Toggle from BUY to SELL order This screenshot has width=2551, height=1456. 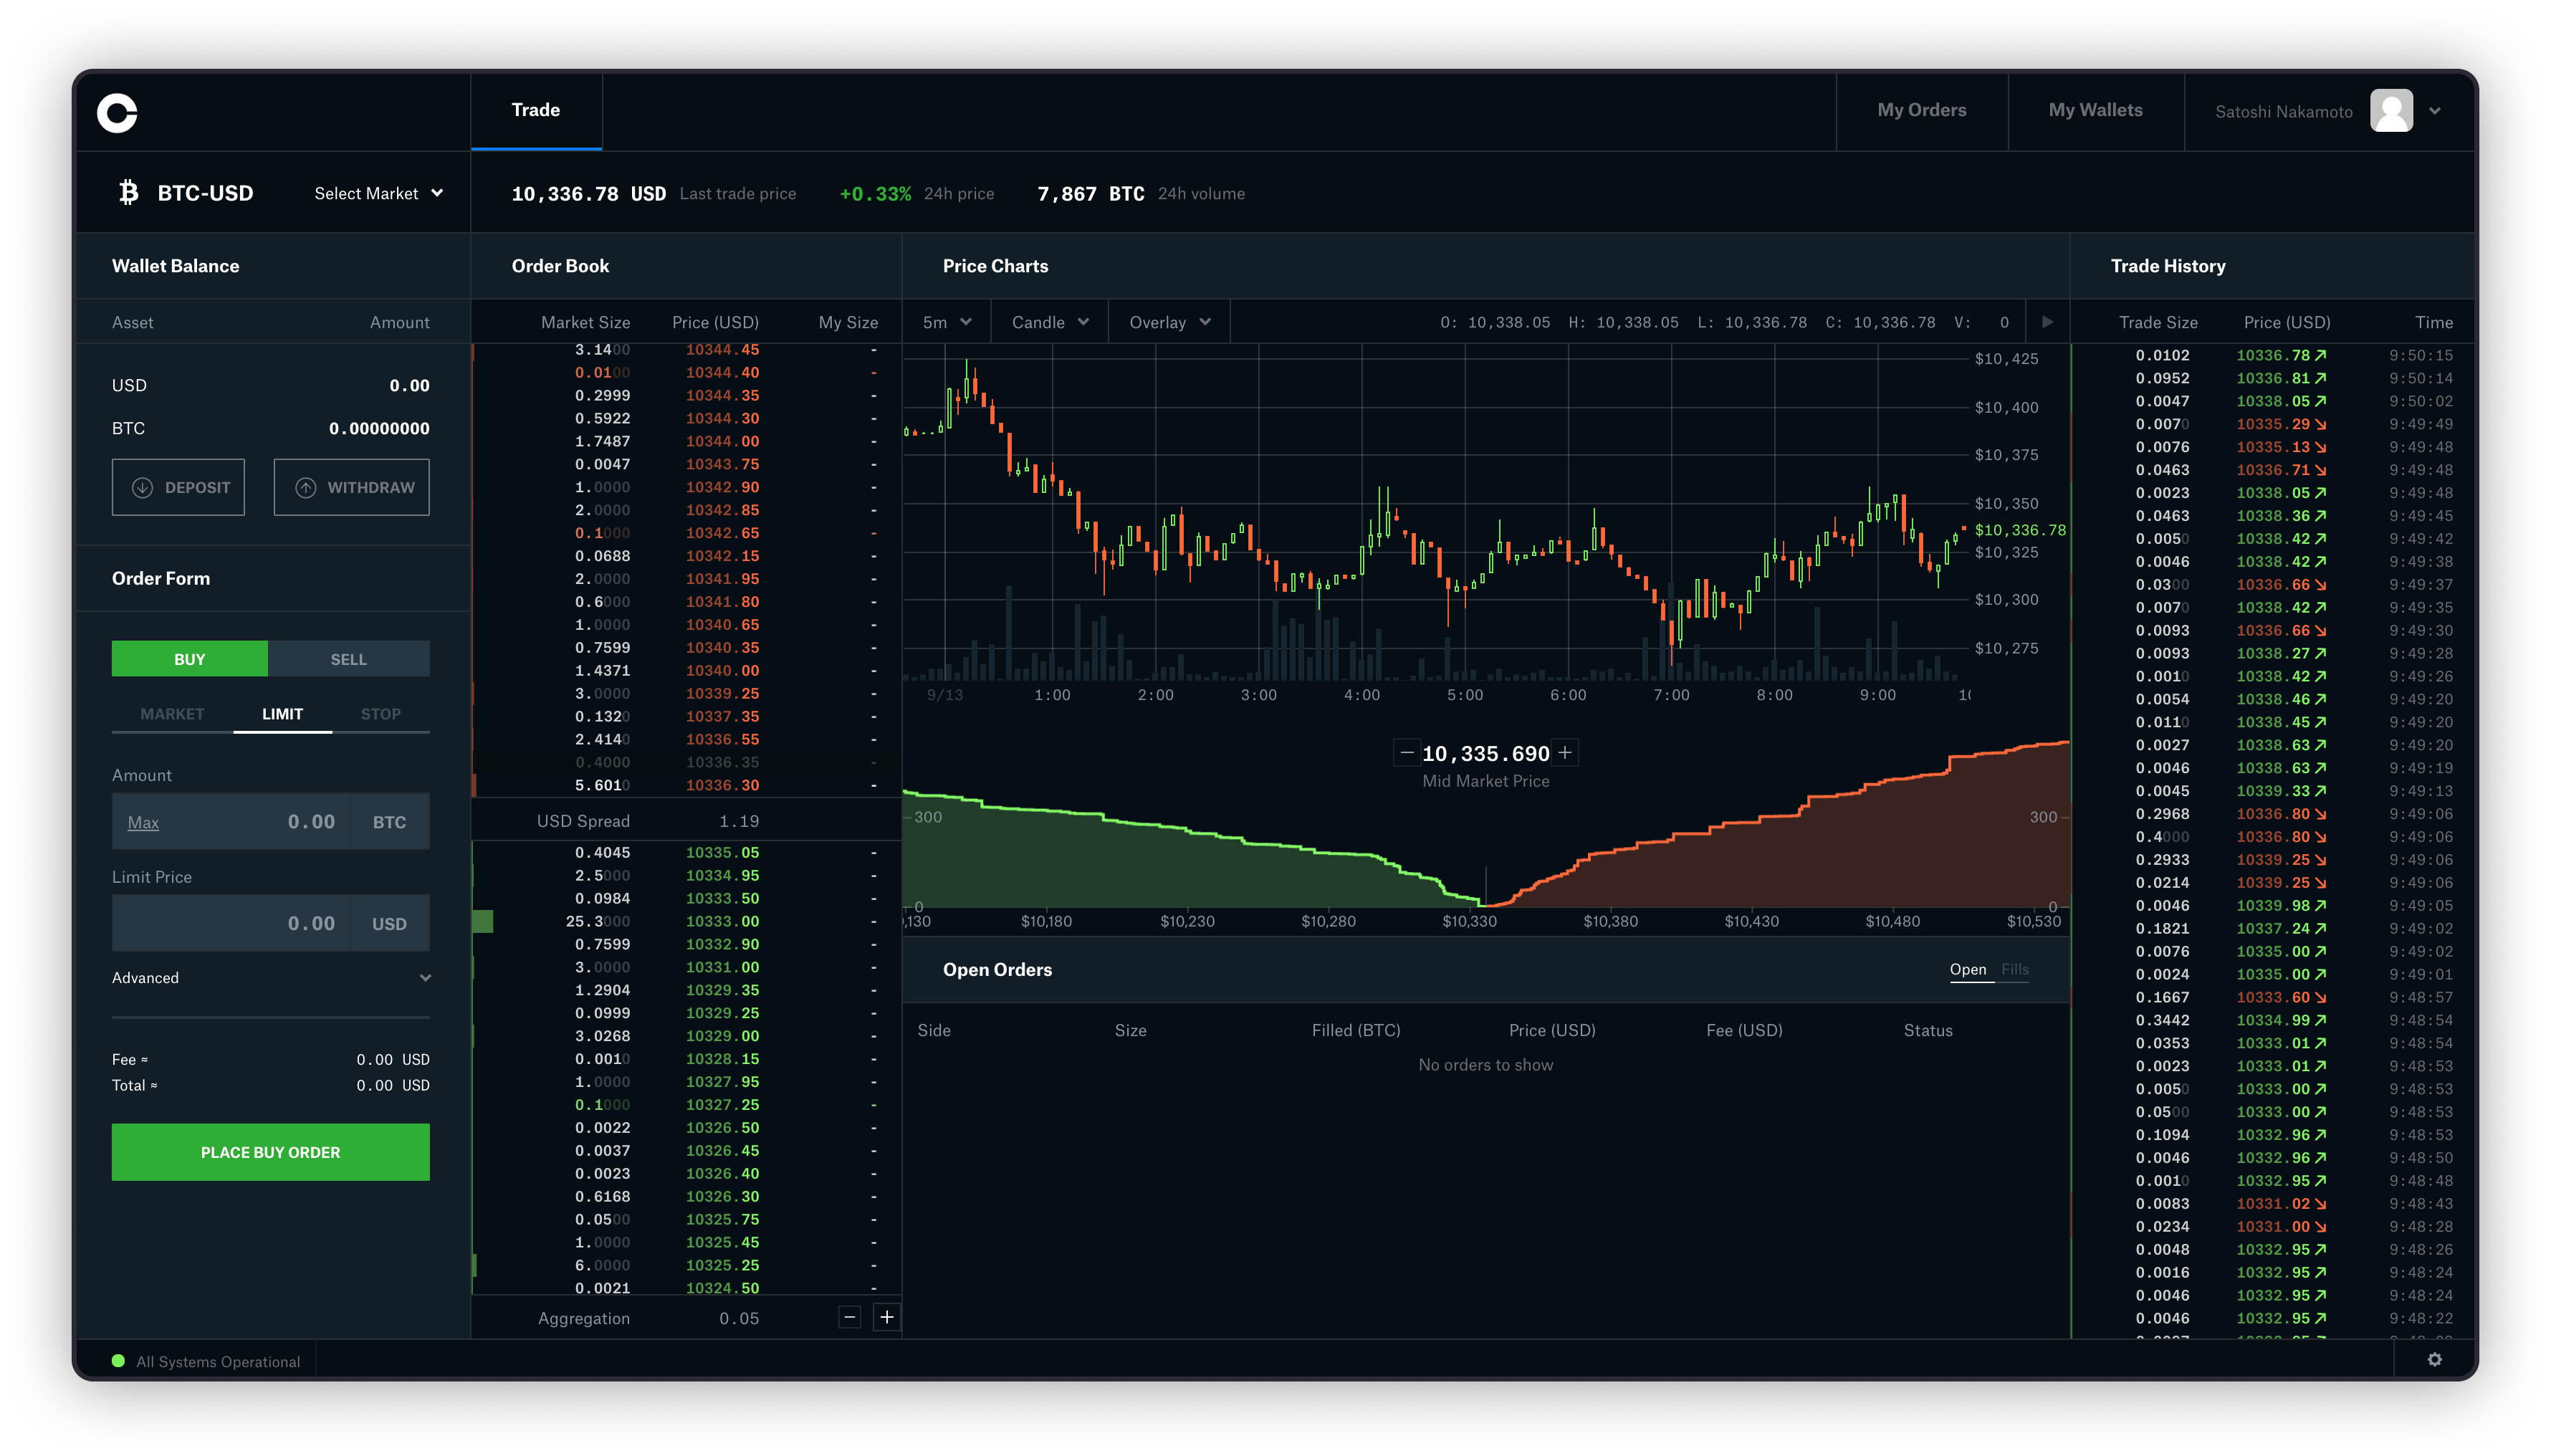[x=349, y=657]
